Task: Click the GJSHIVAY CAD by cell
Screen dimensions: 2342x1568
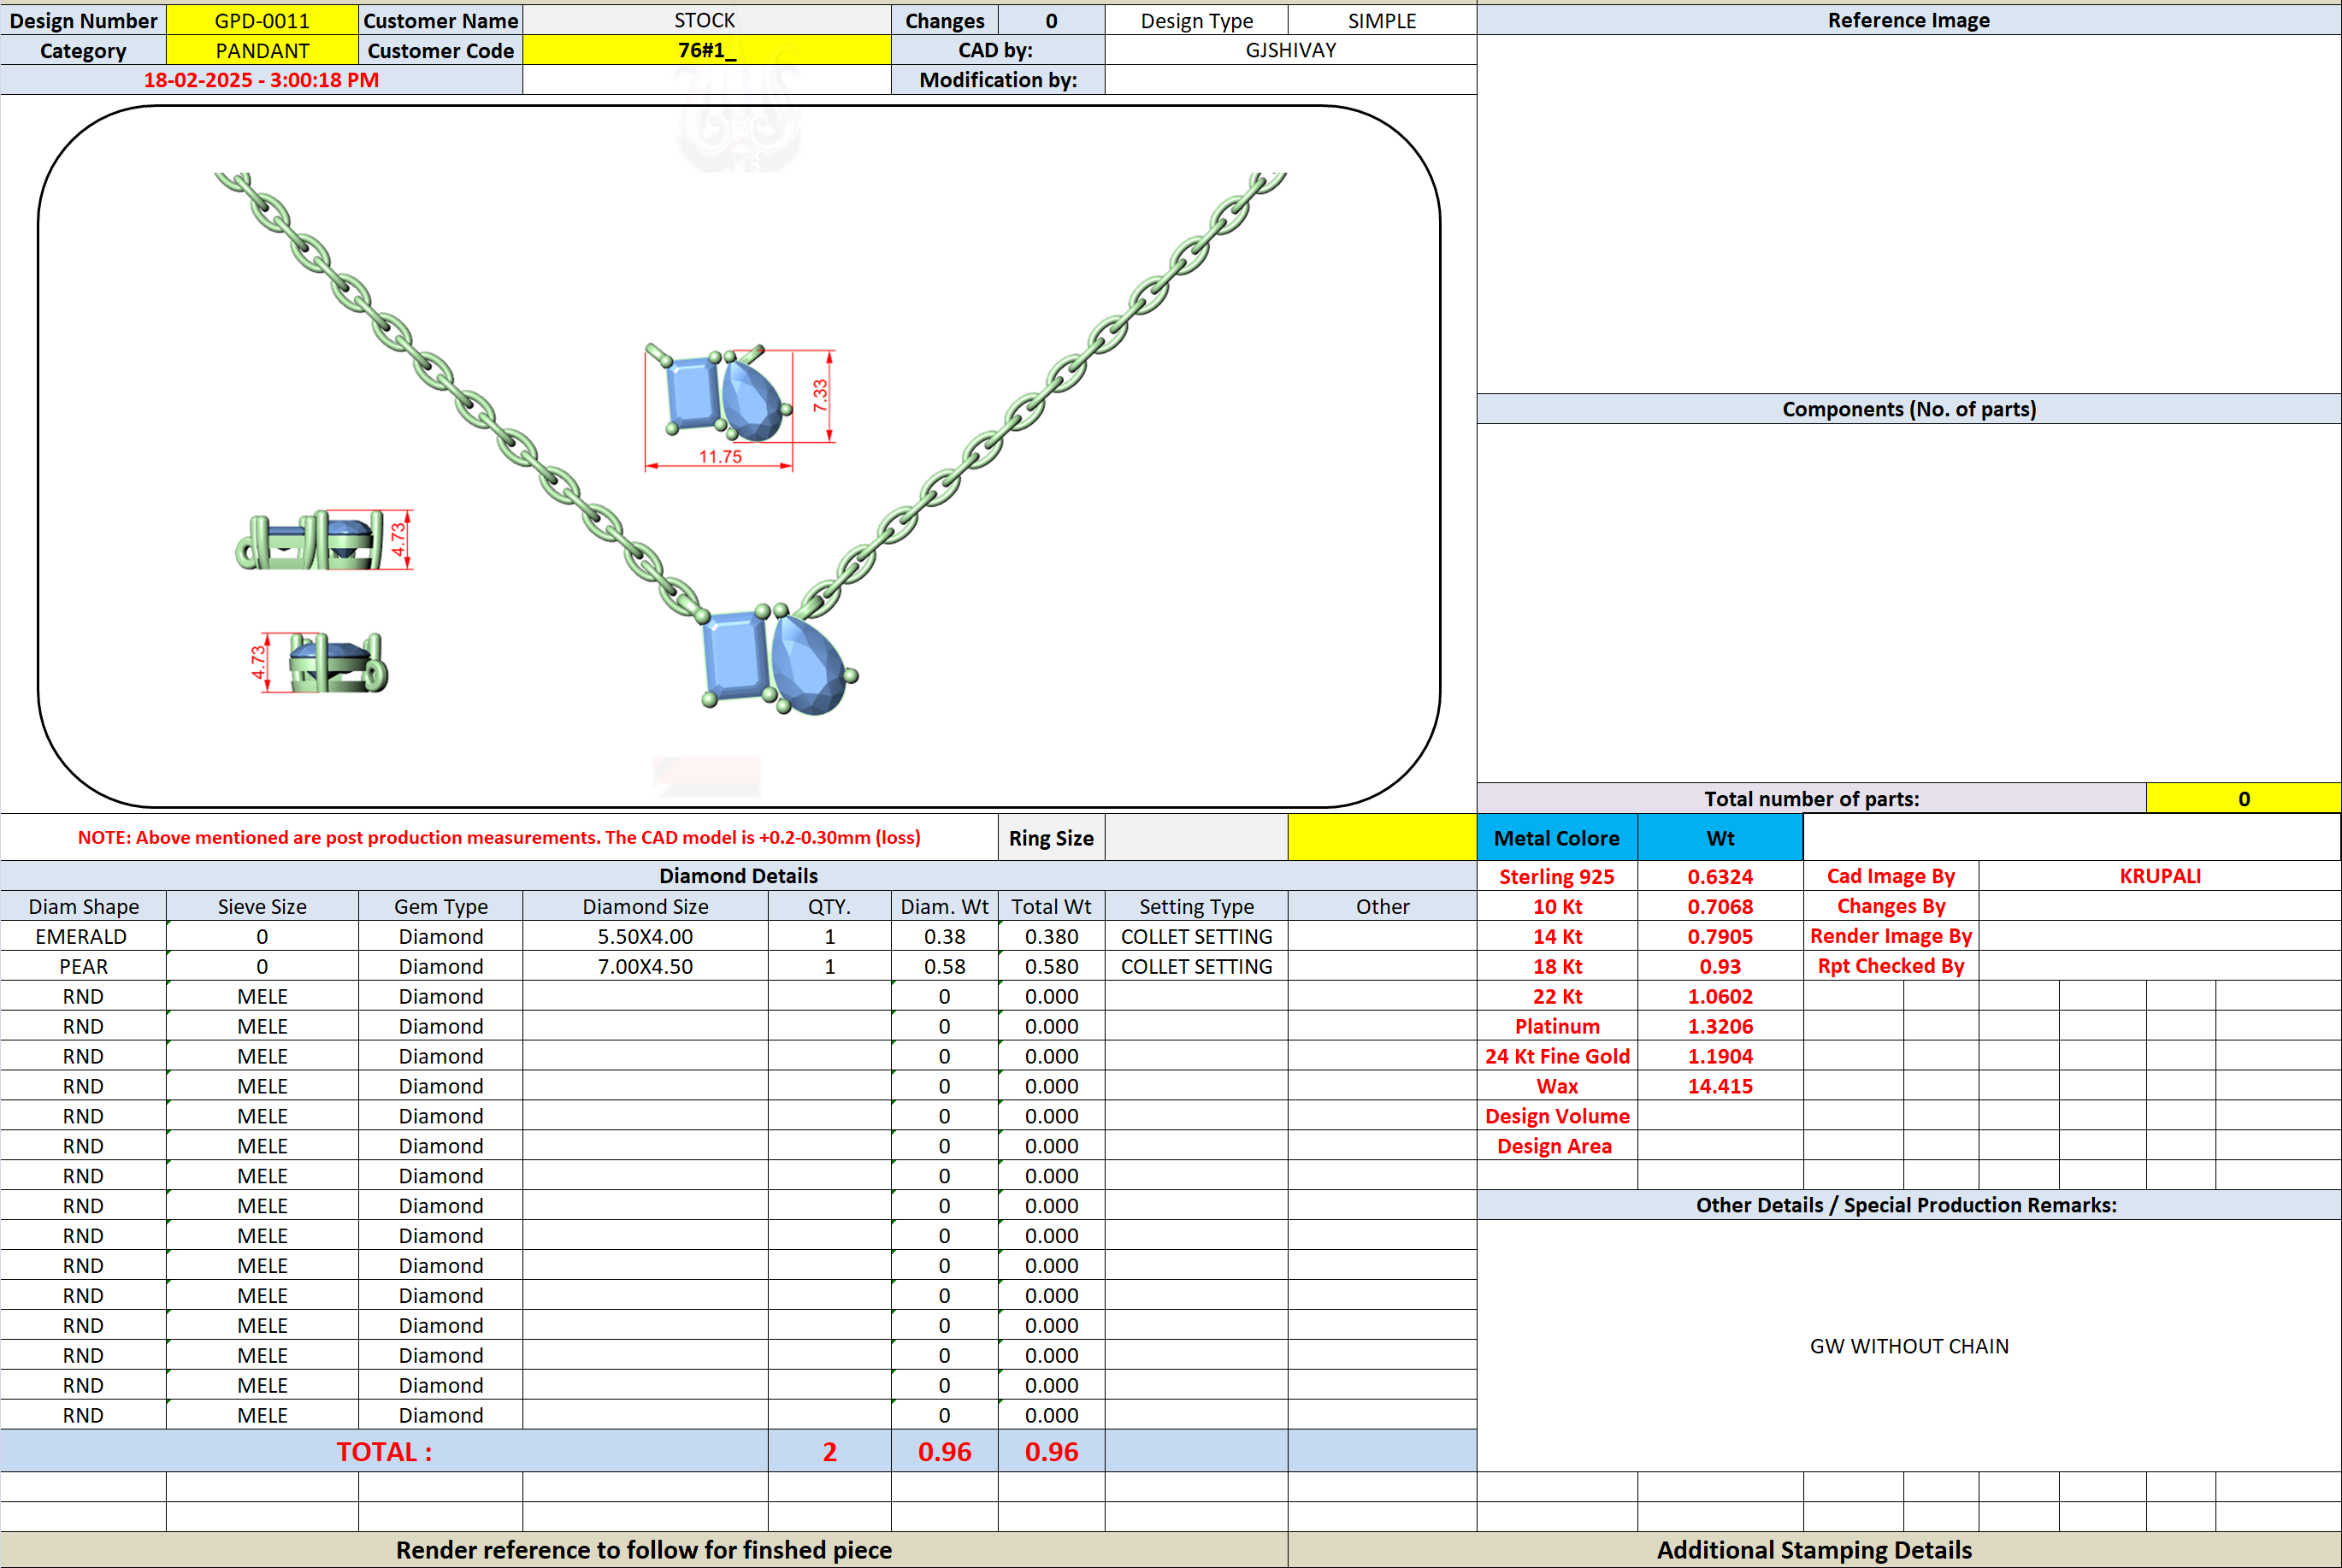Action: pos(1290,50)
